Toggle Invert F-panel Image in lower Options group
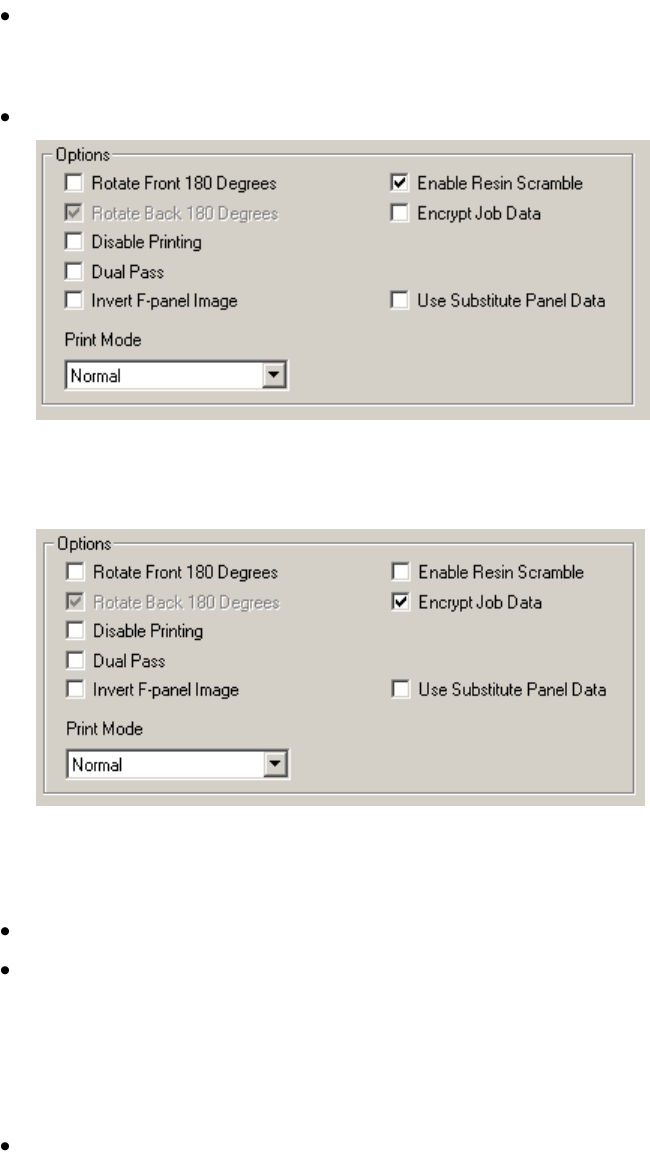650x1158 pixels. click(75, 689)
